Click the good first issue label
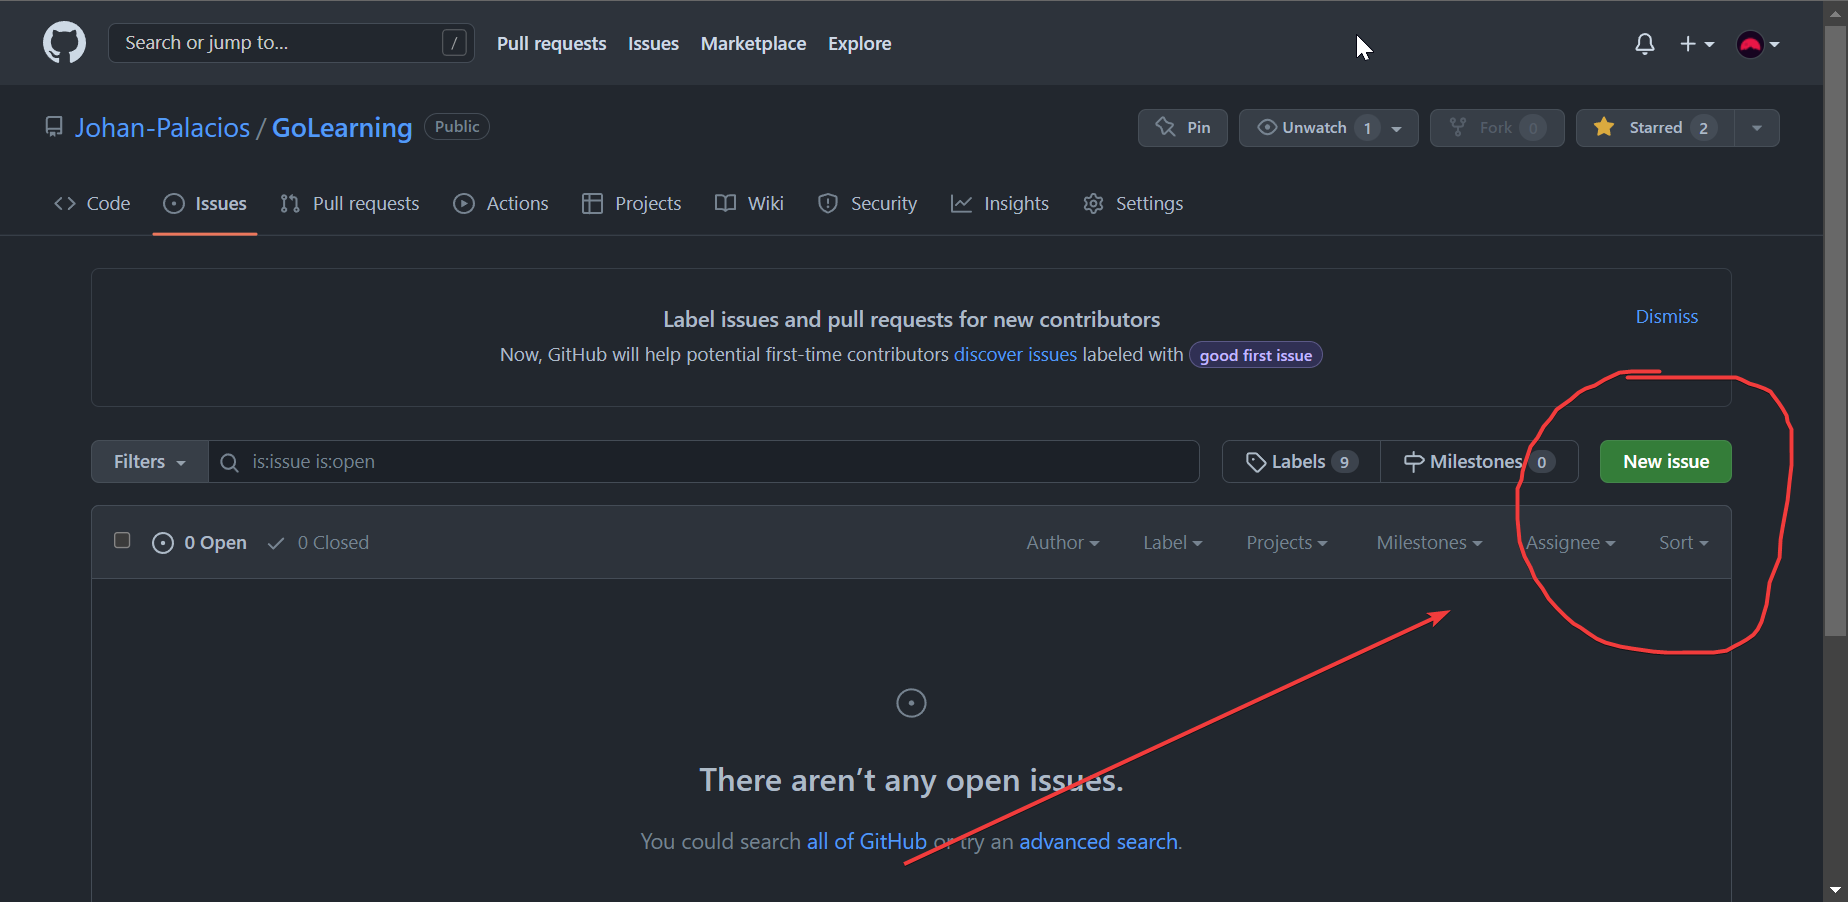The height and width of the screenshot is (902, 1848). point(1256,355)
